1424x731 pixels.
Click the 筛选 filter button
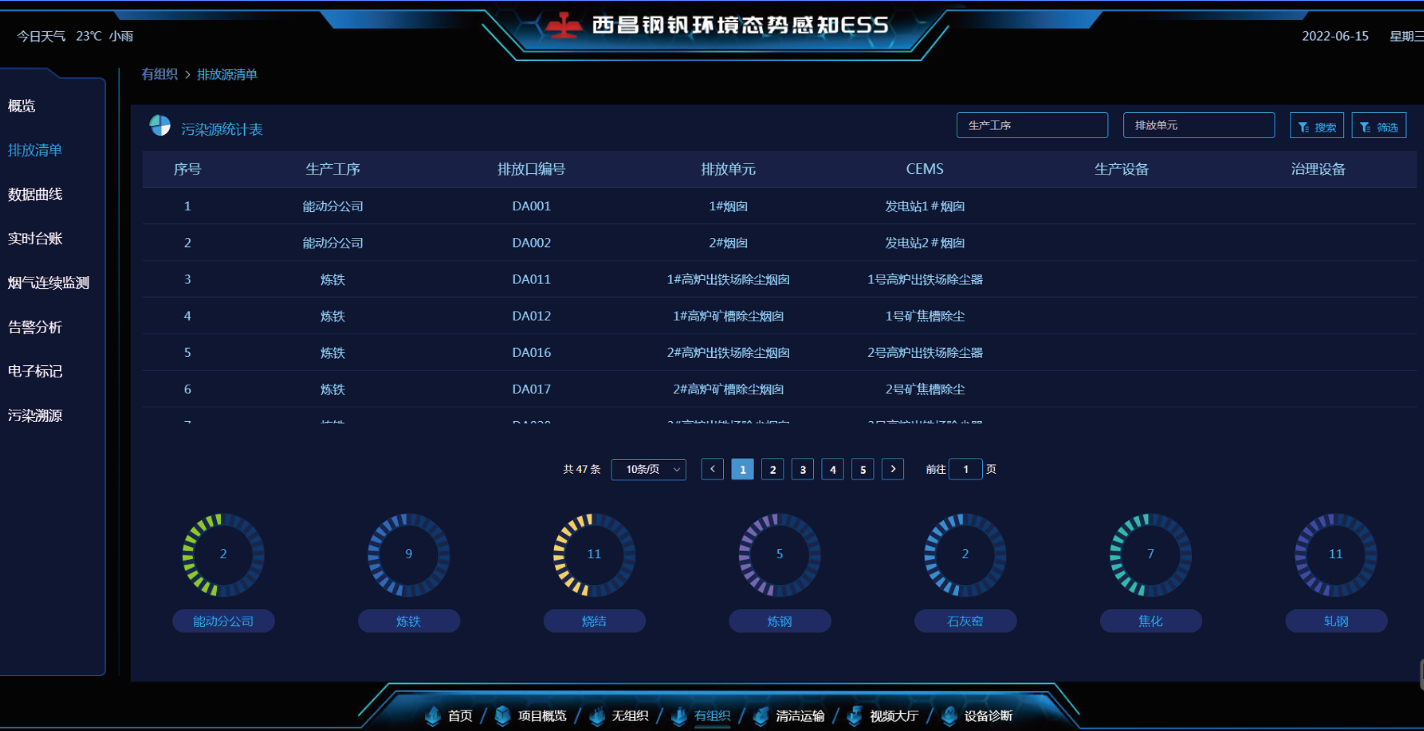click(1378, 124)
